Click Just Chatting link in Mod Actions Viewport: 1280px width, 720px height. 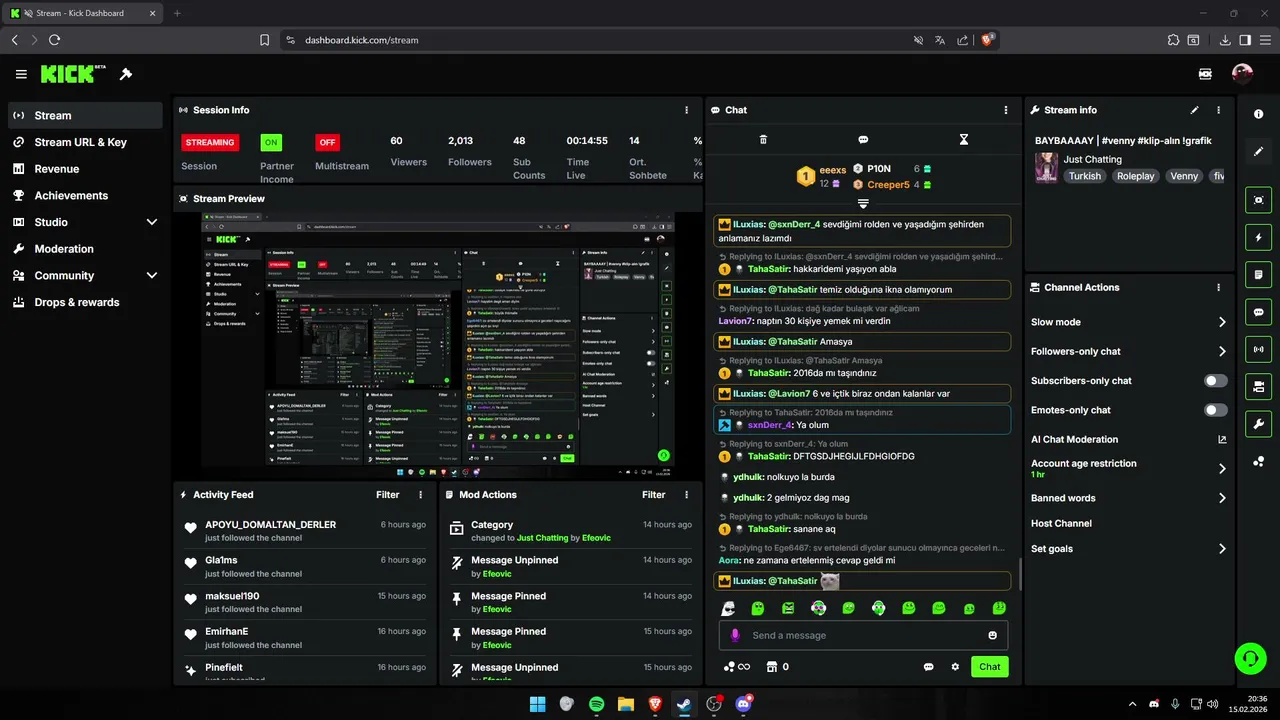[542, 538]
